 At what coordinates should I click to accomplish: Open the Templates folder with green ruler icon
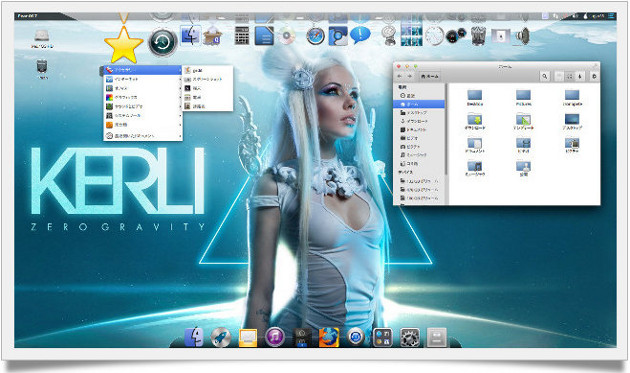[x=523, y=122]
